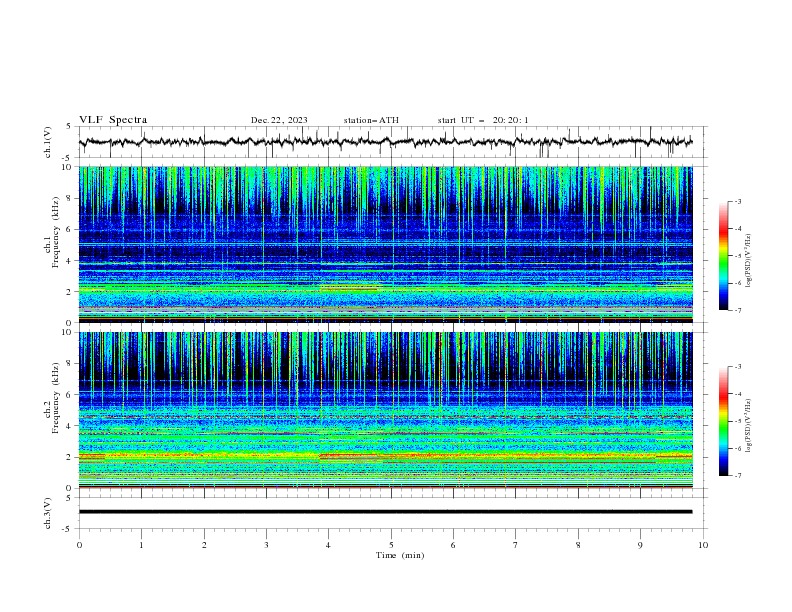Click the '-7' label on the lower colorbar

[738, 476]
